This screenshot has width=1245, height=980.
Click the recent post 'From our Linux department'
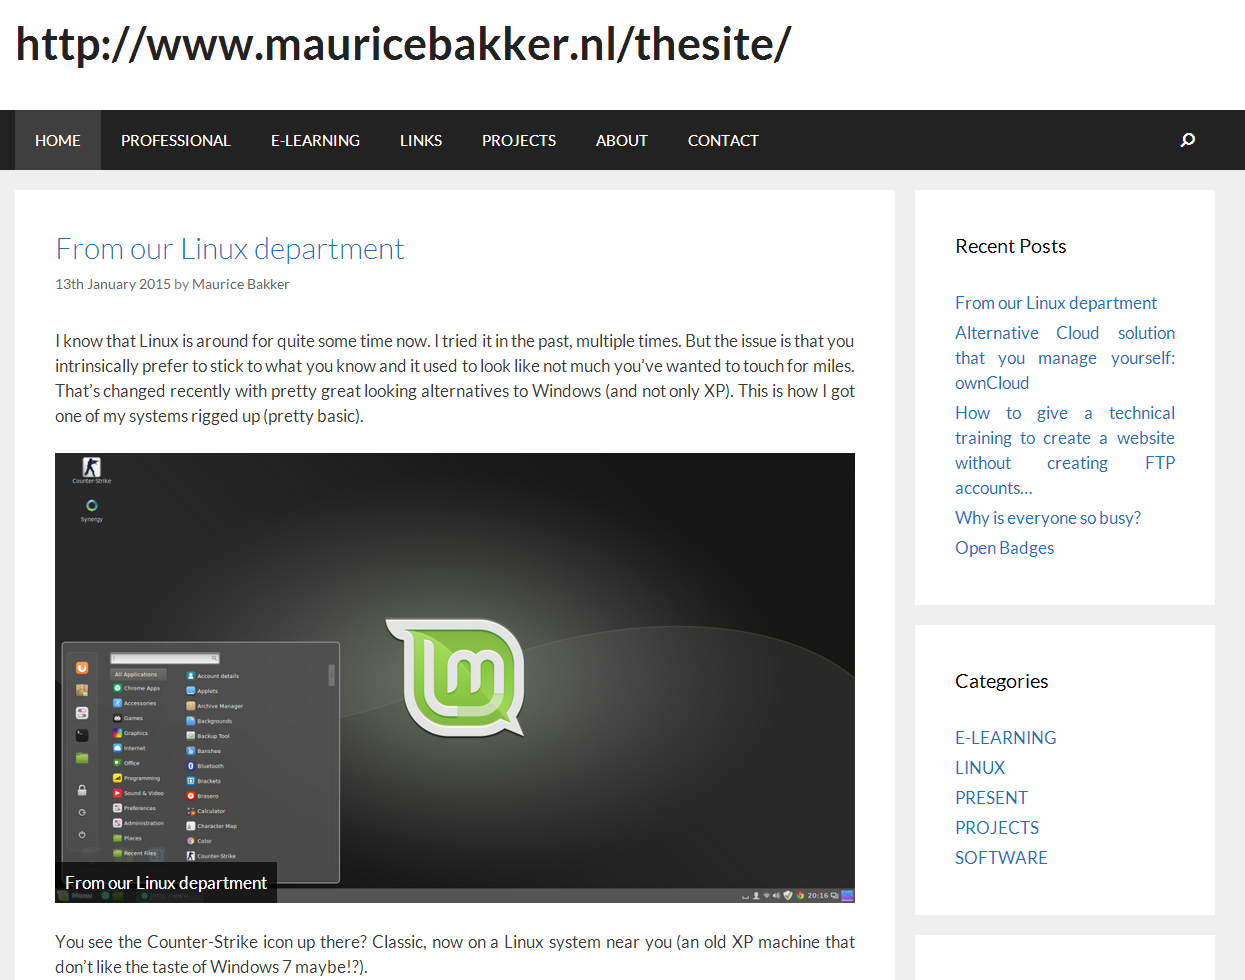tap(1056, 303)
